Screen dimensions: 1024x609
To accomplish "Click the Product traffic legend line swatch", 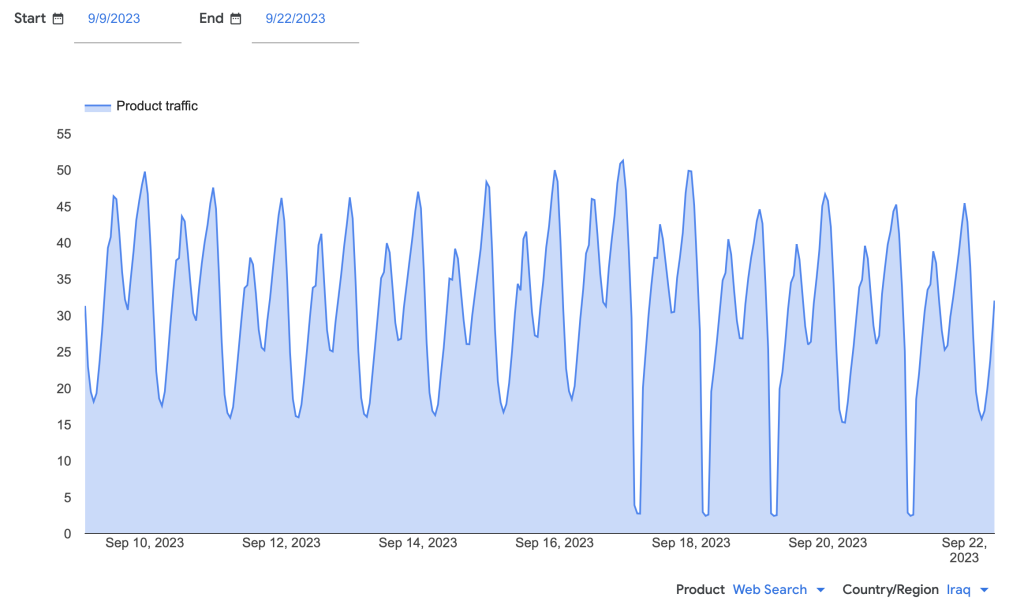I will click(x=97, y=106).
